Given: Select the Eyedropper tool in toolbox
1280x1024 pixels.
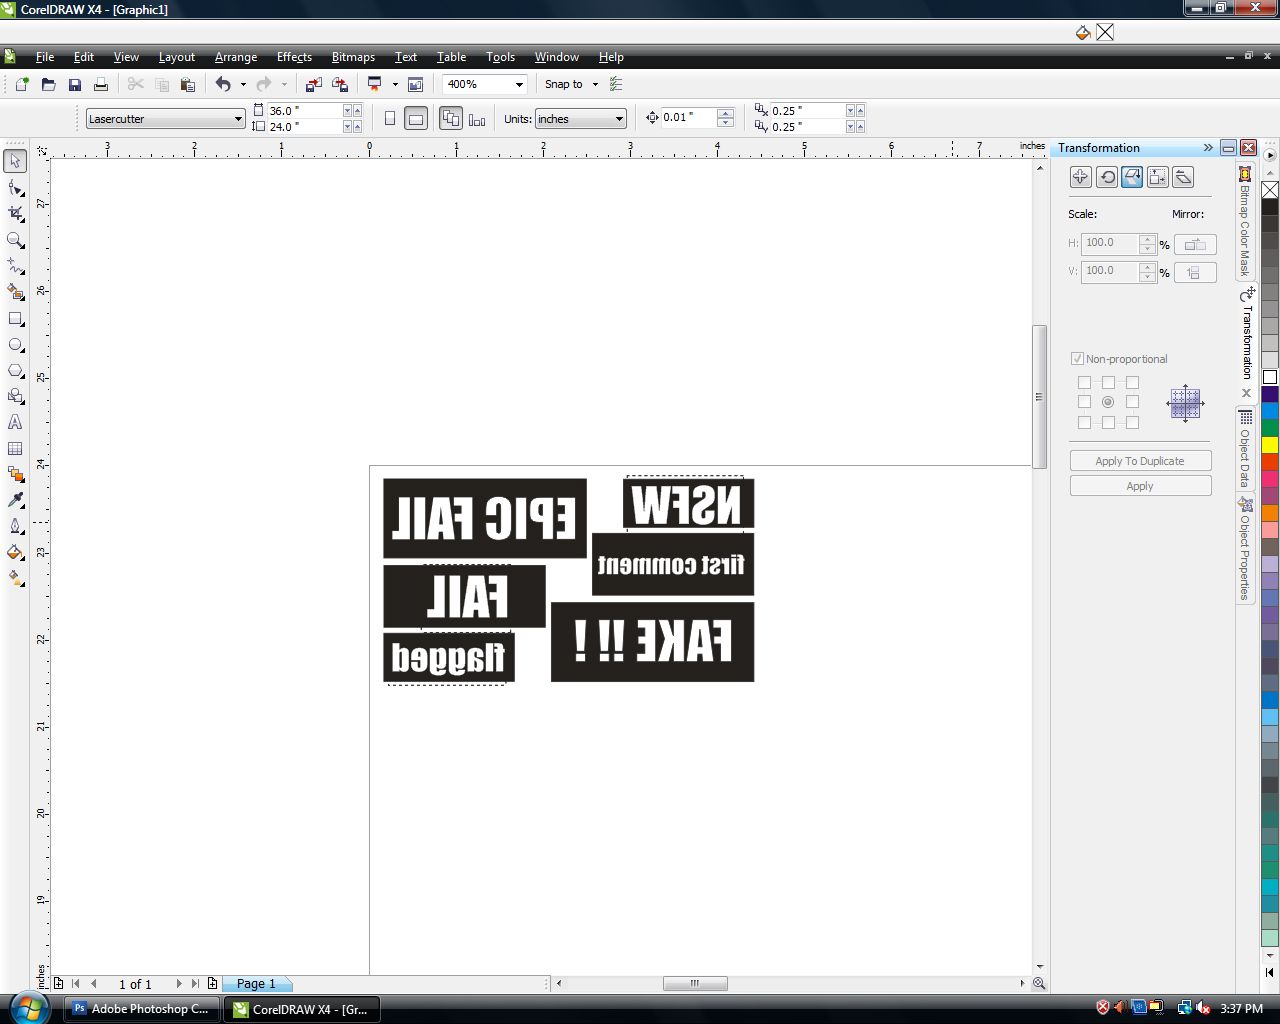Looking at the screenshot, I should click(16, 500).
